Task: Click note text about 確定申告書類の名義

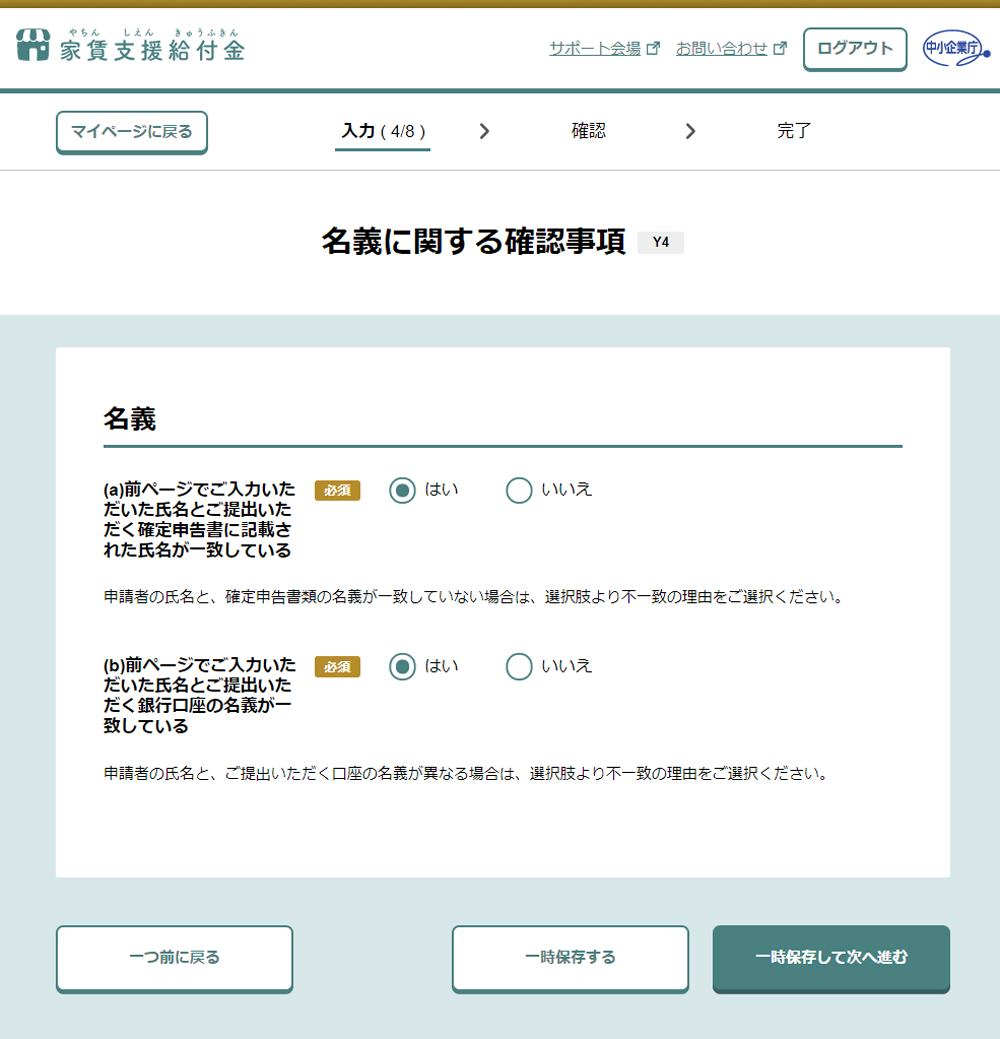Action: click(x=474, y=597)
